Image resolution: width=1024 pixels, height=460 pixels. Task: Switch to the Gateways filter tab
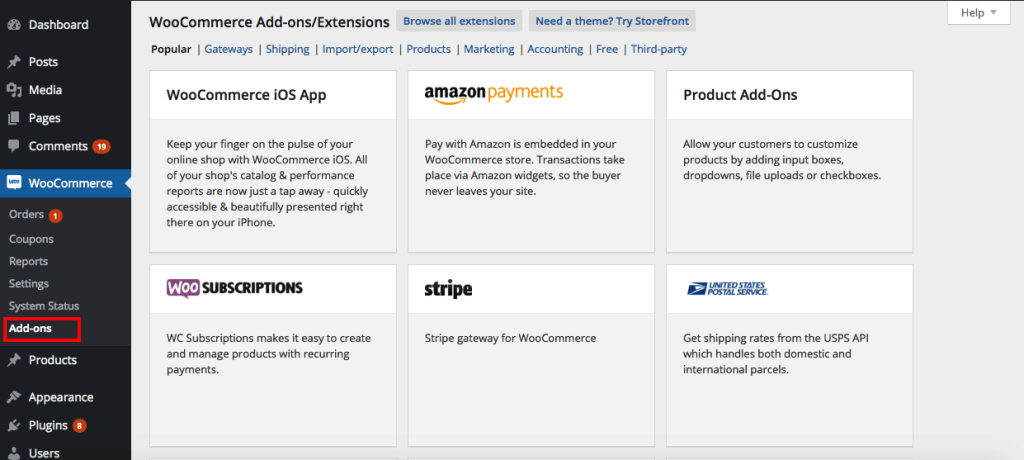tap(229, 49)
